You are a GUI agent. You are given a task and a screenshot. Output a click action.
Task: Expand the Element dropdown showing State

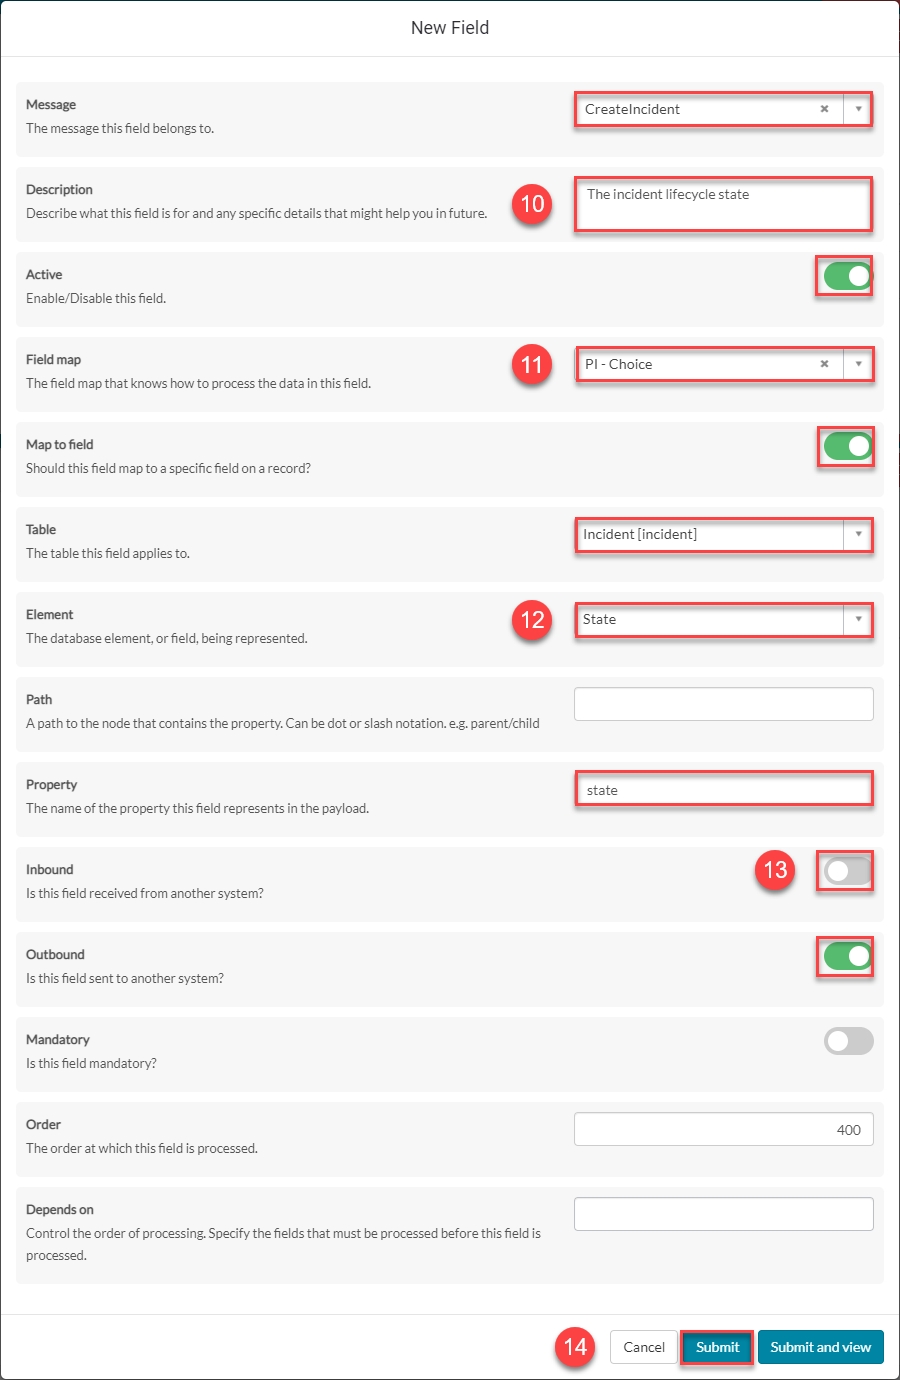click(724, 619)
